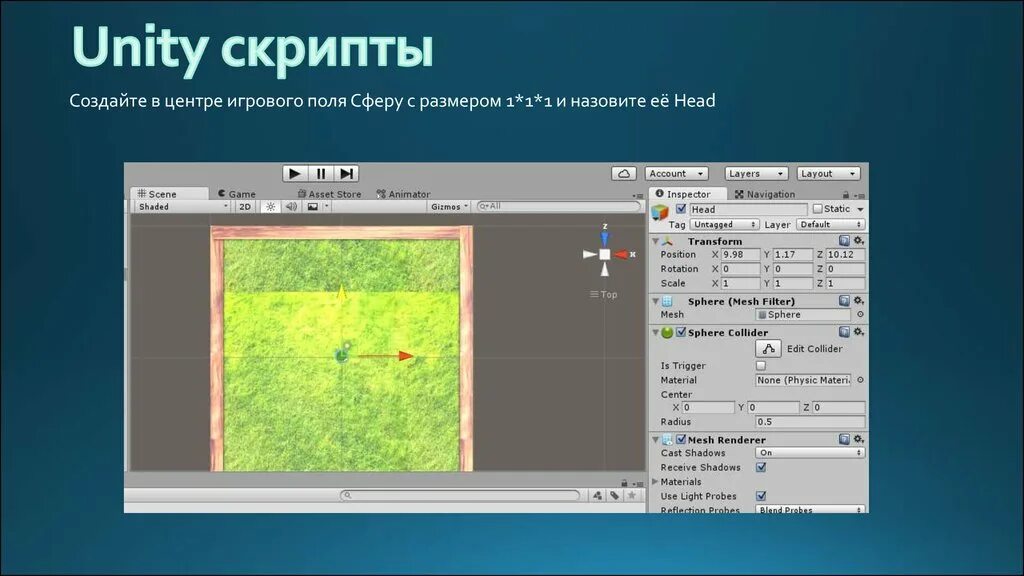Toggle scene effects image icon

click(x=313, y=206)
